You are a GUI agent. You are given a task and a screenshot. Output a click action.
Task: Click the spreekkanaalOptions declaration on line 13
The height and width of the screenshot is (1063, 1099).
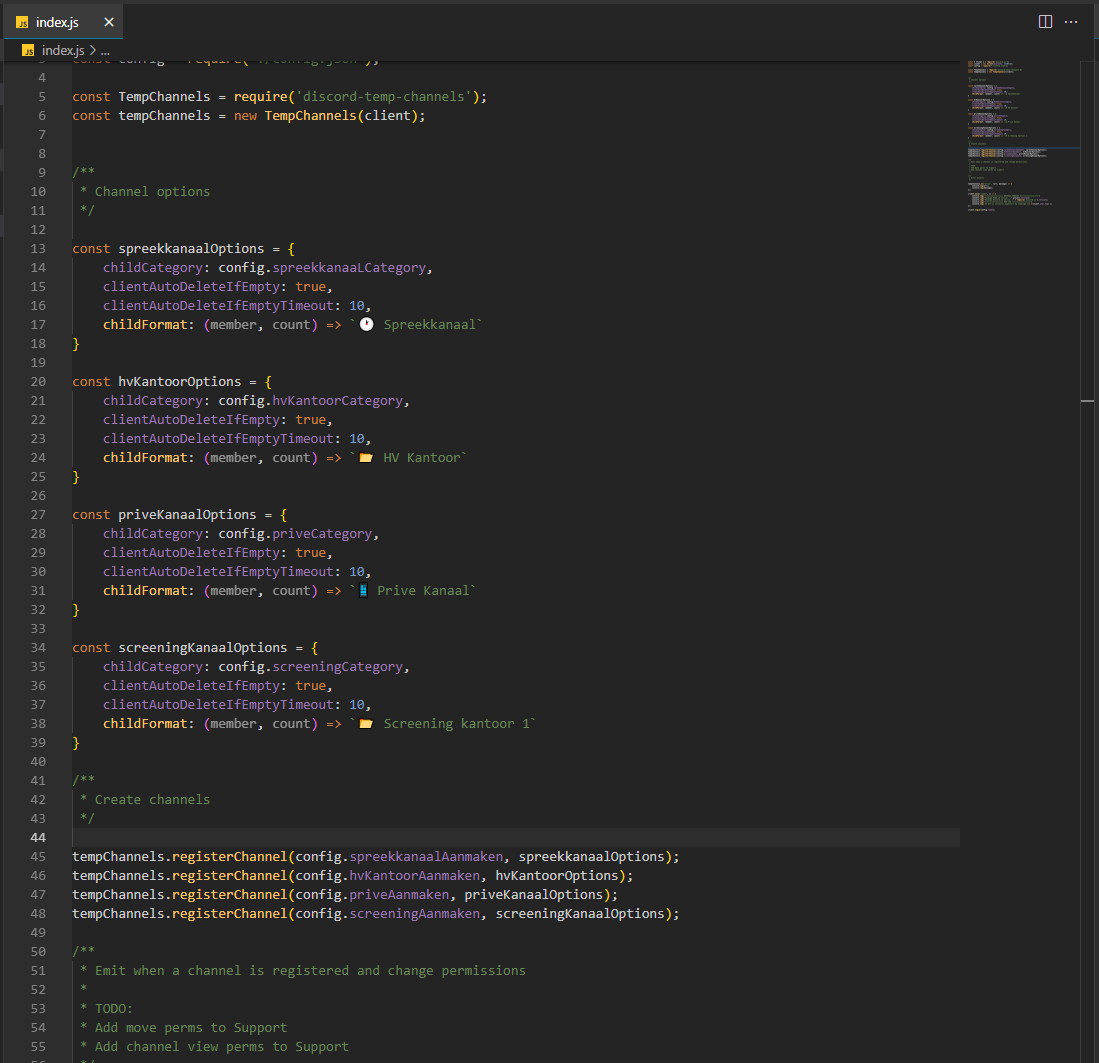click(191, 249)
